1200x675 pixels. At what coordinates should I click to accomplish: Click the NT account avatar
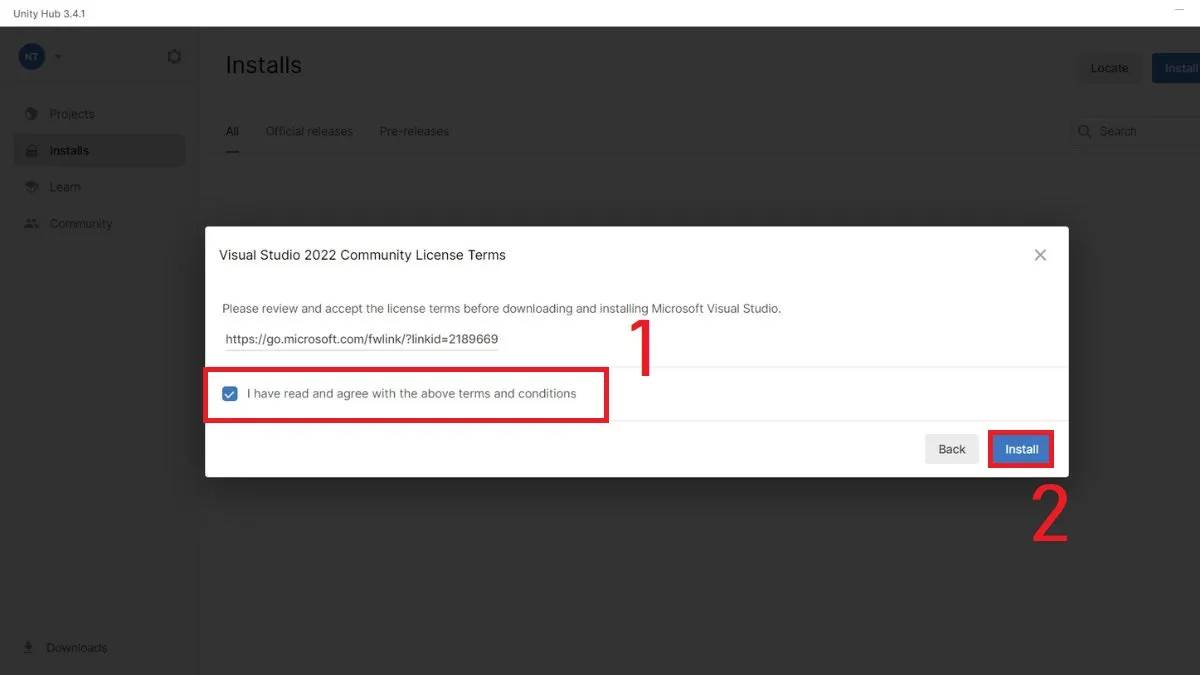coord(31,57)
